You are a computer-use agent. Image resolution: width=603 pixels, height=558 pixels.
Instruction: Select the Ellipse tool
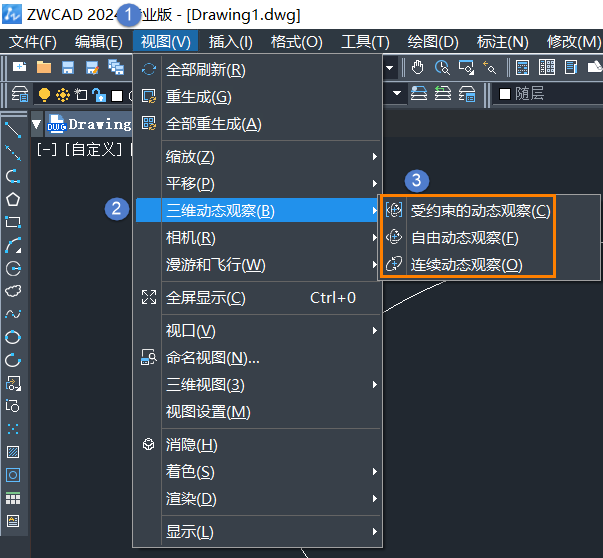pos(13,337)
